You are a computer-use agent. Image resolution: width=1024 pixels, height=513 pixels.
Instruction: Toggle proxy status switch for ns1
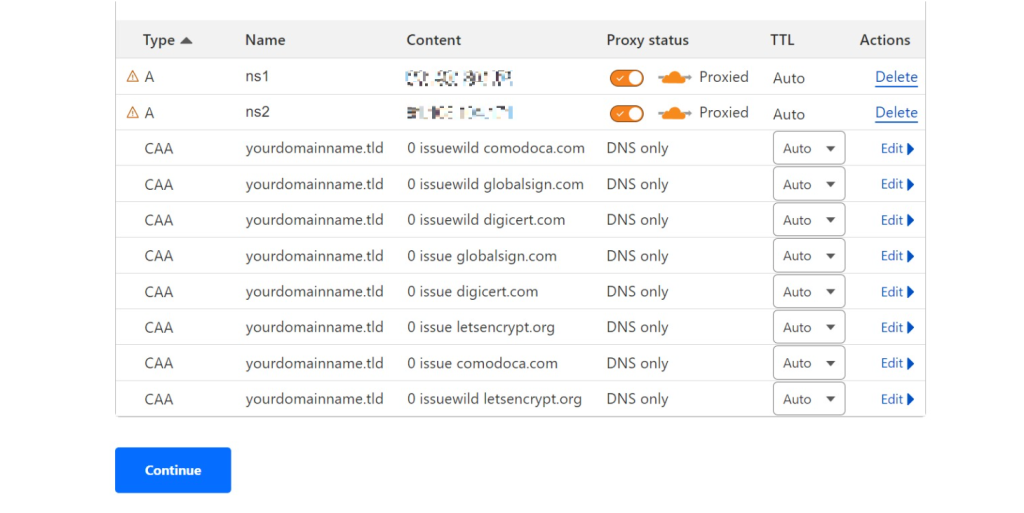coord(627,78)
